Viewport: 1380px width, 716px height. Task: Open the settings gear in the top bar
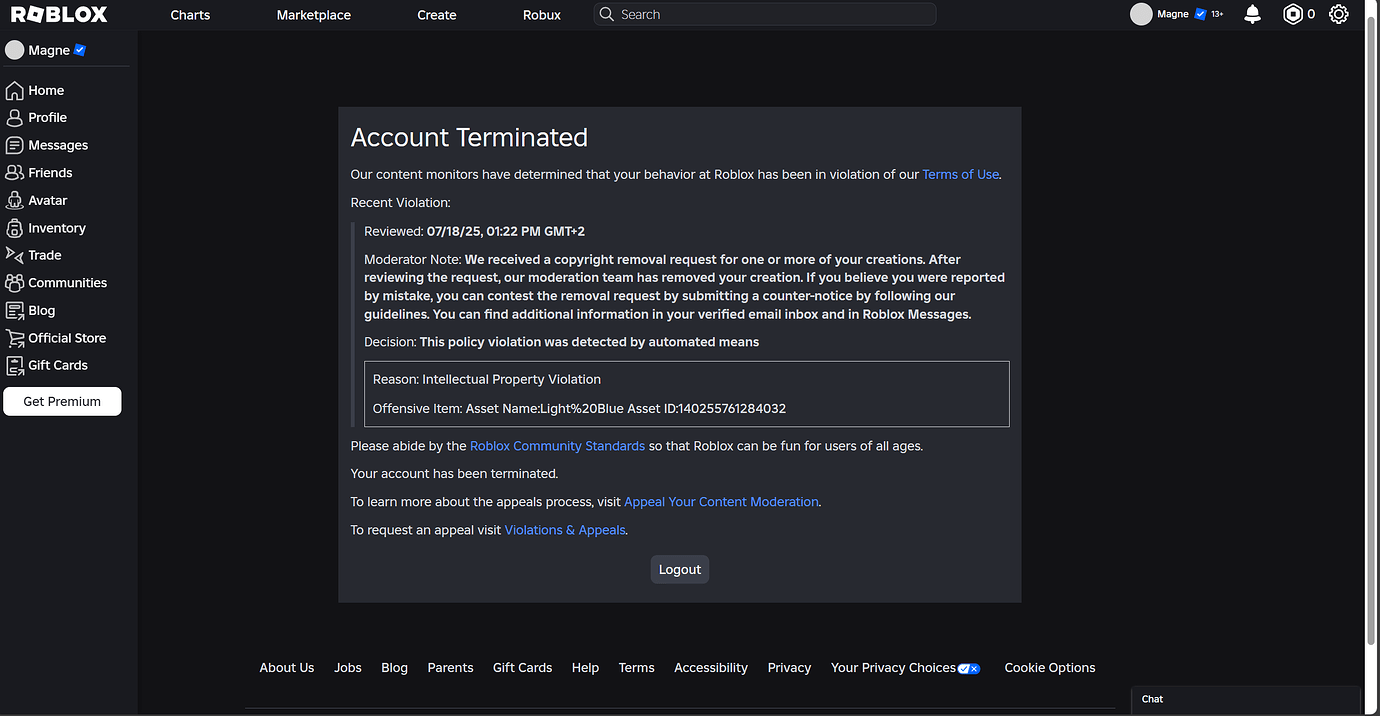point(1339,14)
